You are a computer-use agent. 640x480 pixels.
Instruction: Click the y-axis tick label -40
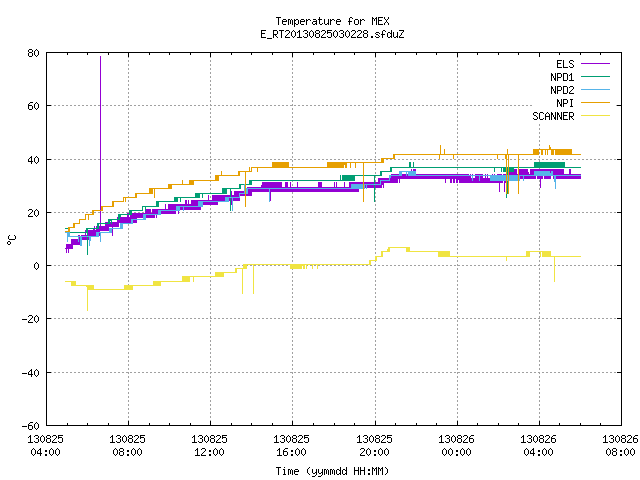tap(31, 373)
